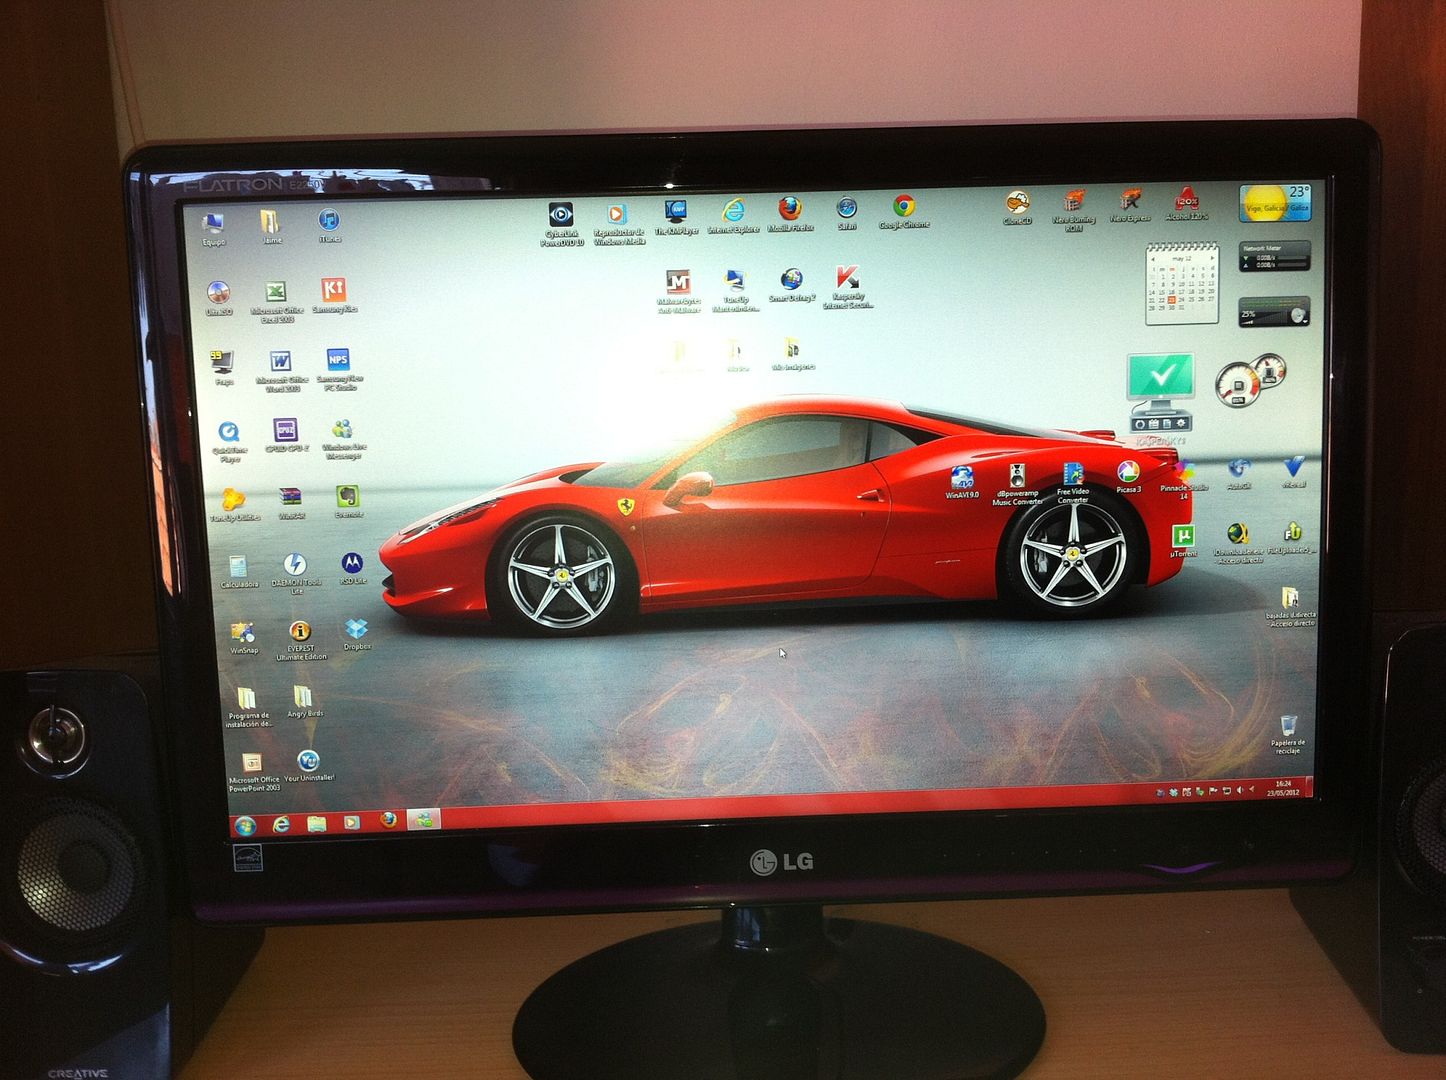Click the weather gadget showing 23°
Viewport: 1446px width, 1080px height.
pos(1274,202)
